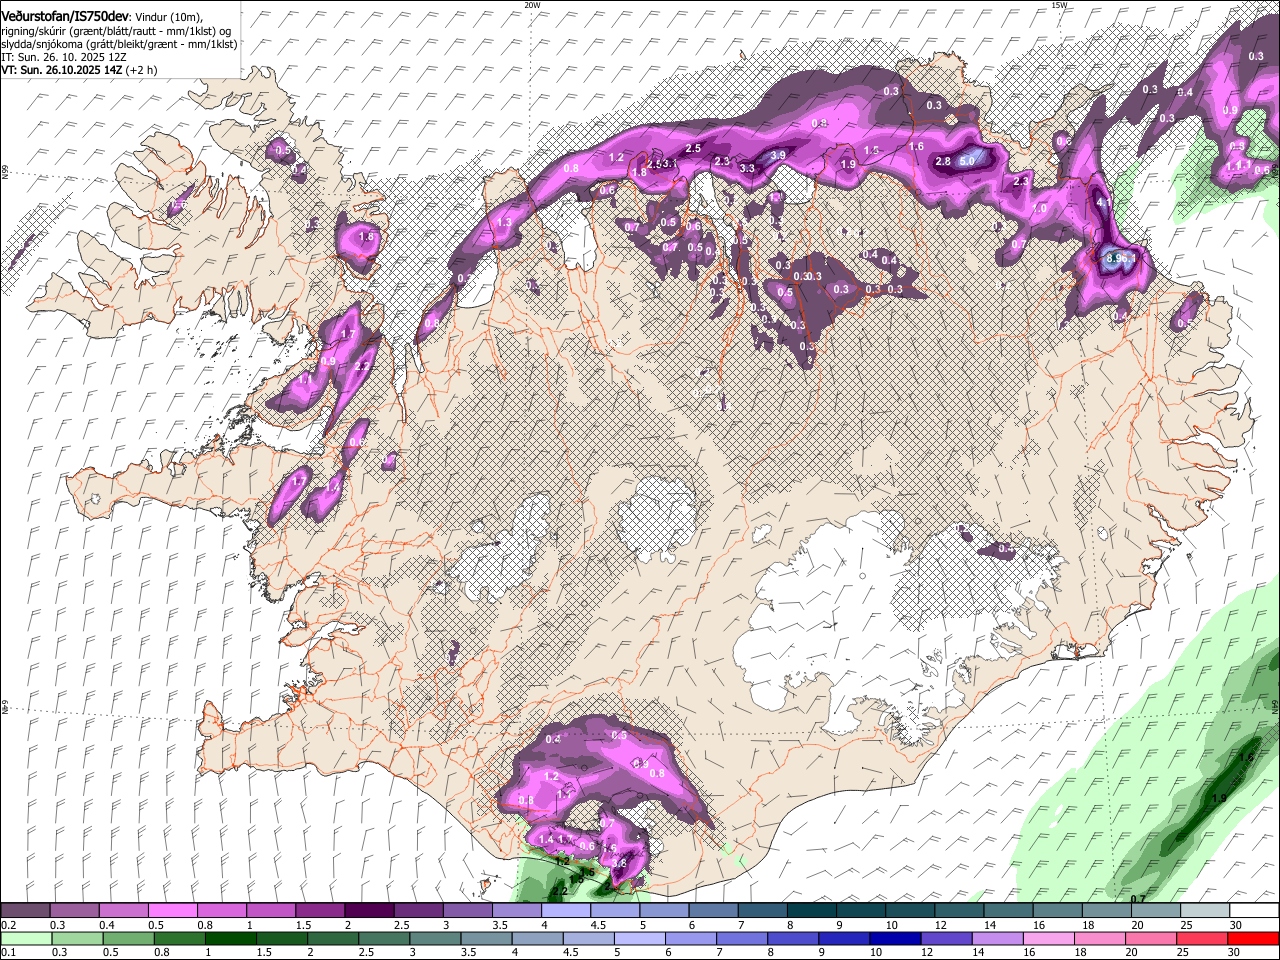Click the 0.4 label on the legend bar
The width and height of the screenshot is (1280, 960).
pyautogui.click(x=106, y=925)
